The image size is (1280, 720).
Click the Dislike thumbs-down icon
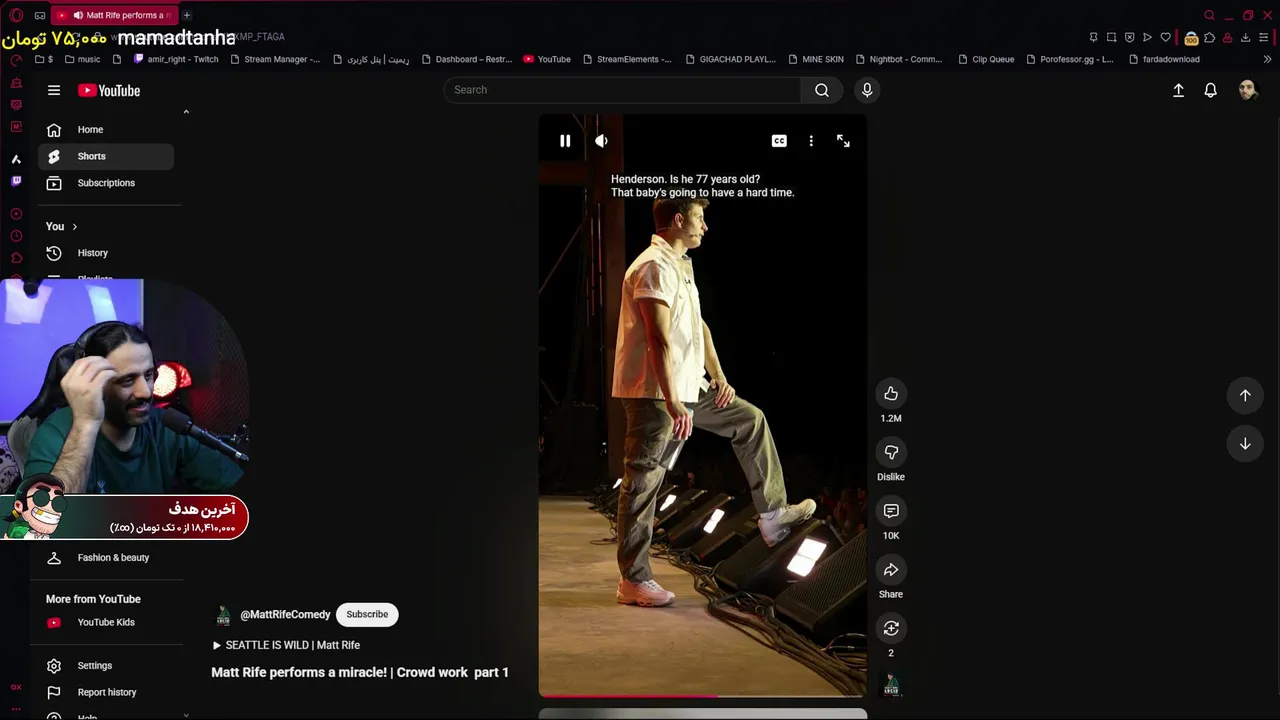(x=891, y=452)
